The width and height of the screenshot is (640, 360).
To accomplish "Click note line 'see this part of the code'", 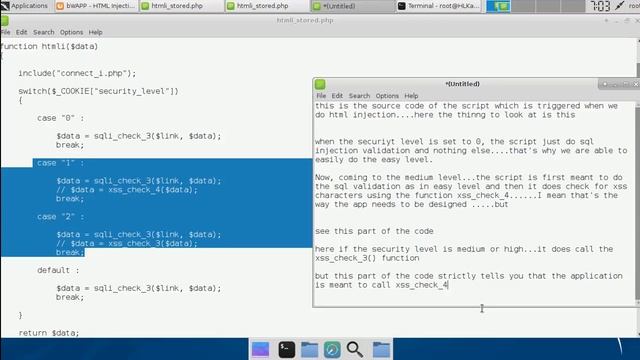I will (374, 231).
